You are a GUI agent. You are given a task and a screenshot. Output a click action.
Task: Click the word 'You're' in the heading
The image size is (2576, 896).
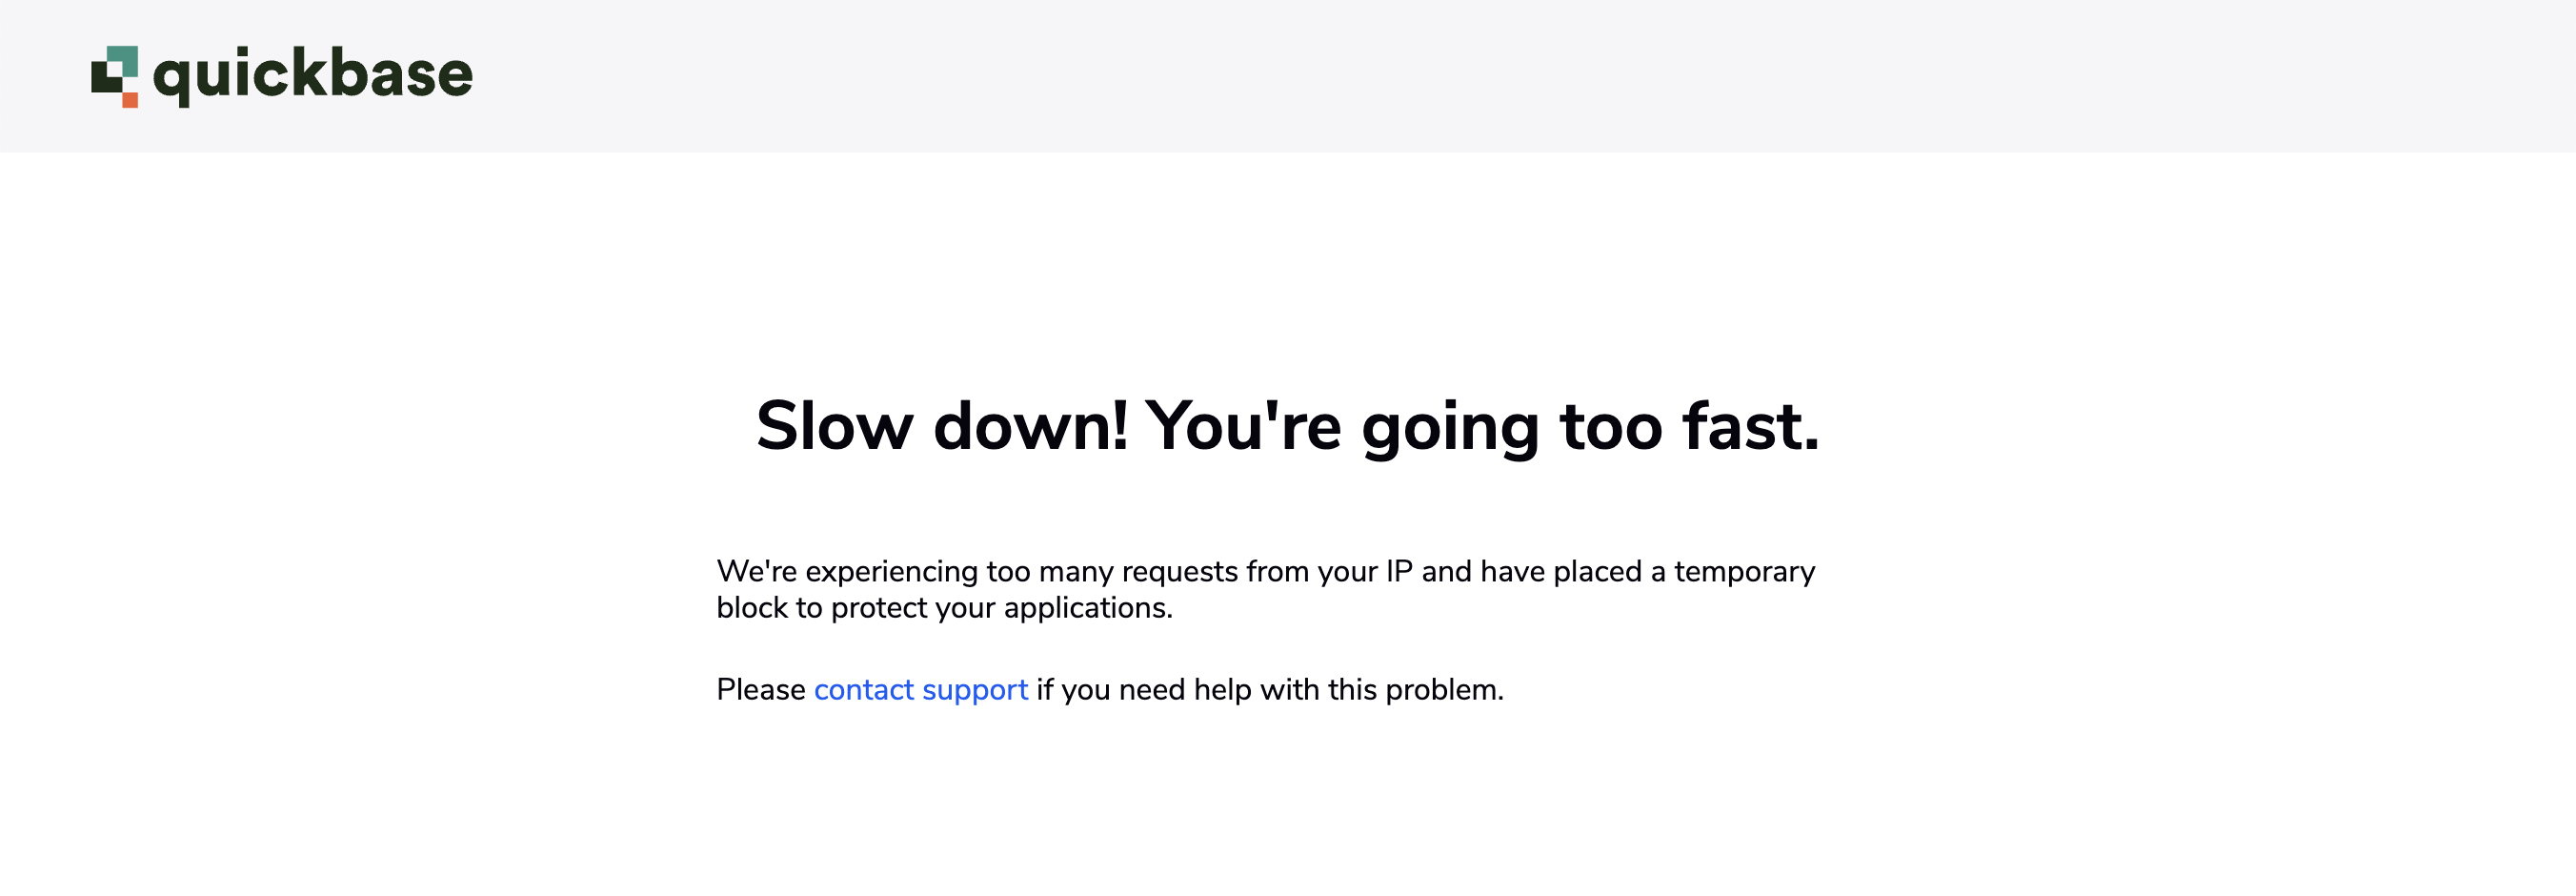pyautogui.click(x=1243, y=426)
